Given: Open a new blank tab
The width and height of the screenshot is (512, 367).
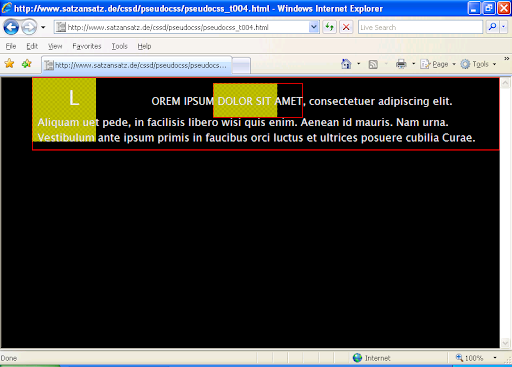Looking at the screenshot, I should 241,65.
